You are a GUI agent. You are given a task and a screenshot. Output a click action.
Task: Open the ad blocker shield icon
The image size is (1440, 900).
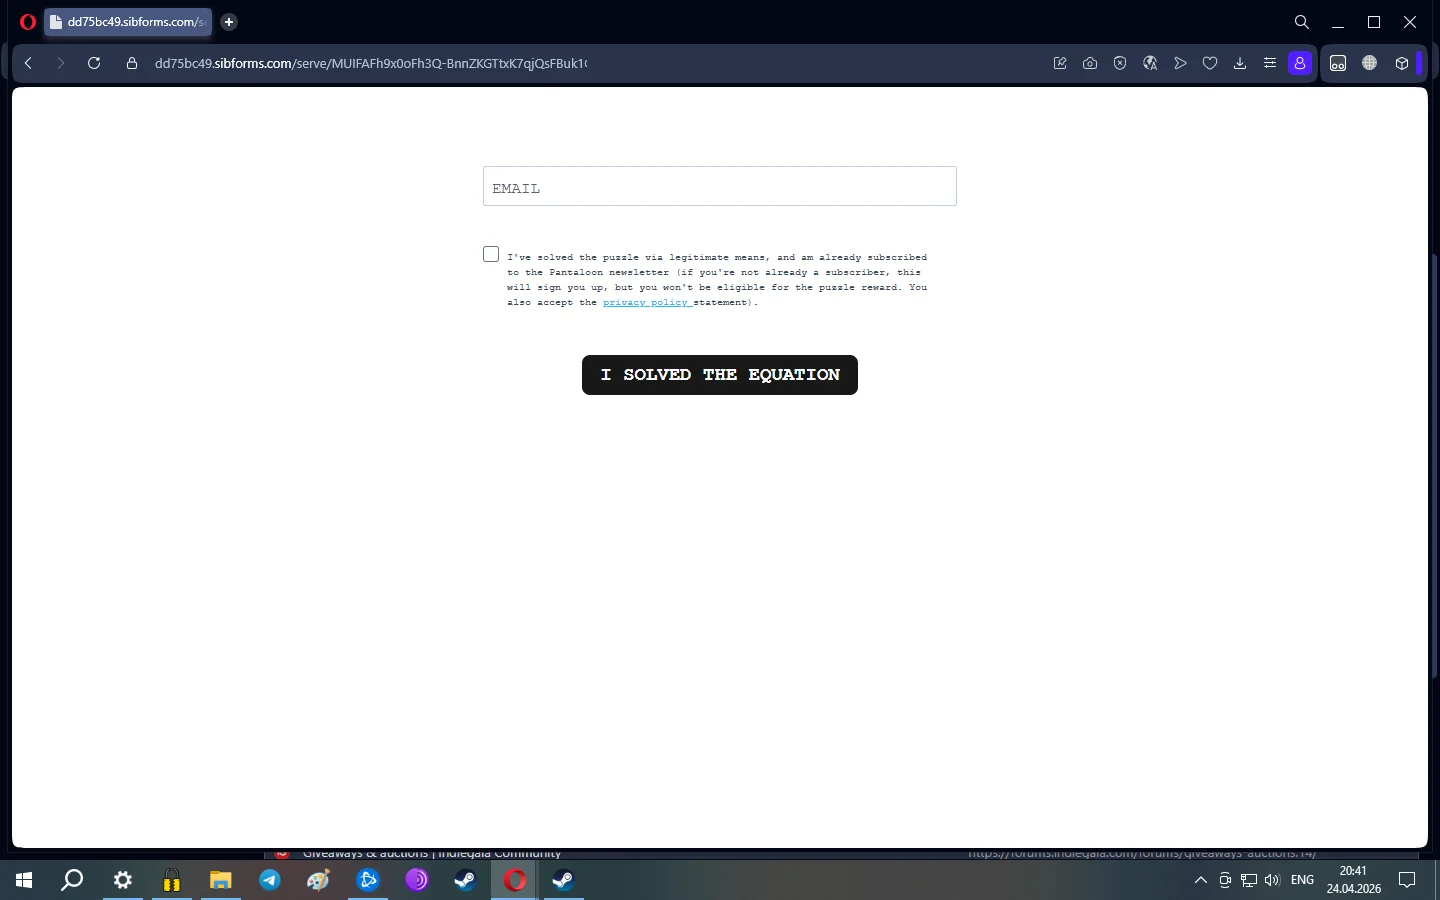[x=1120, y=63]
